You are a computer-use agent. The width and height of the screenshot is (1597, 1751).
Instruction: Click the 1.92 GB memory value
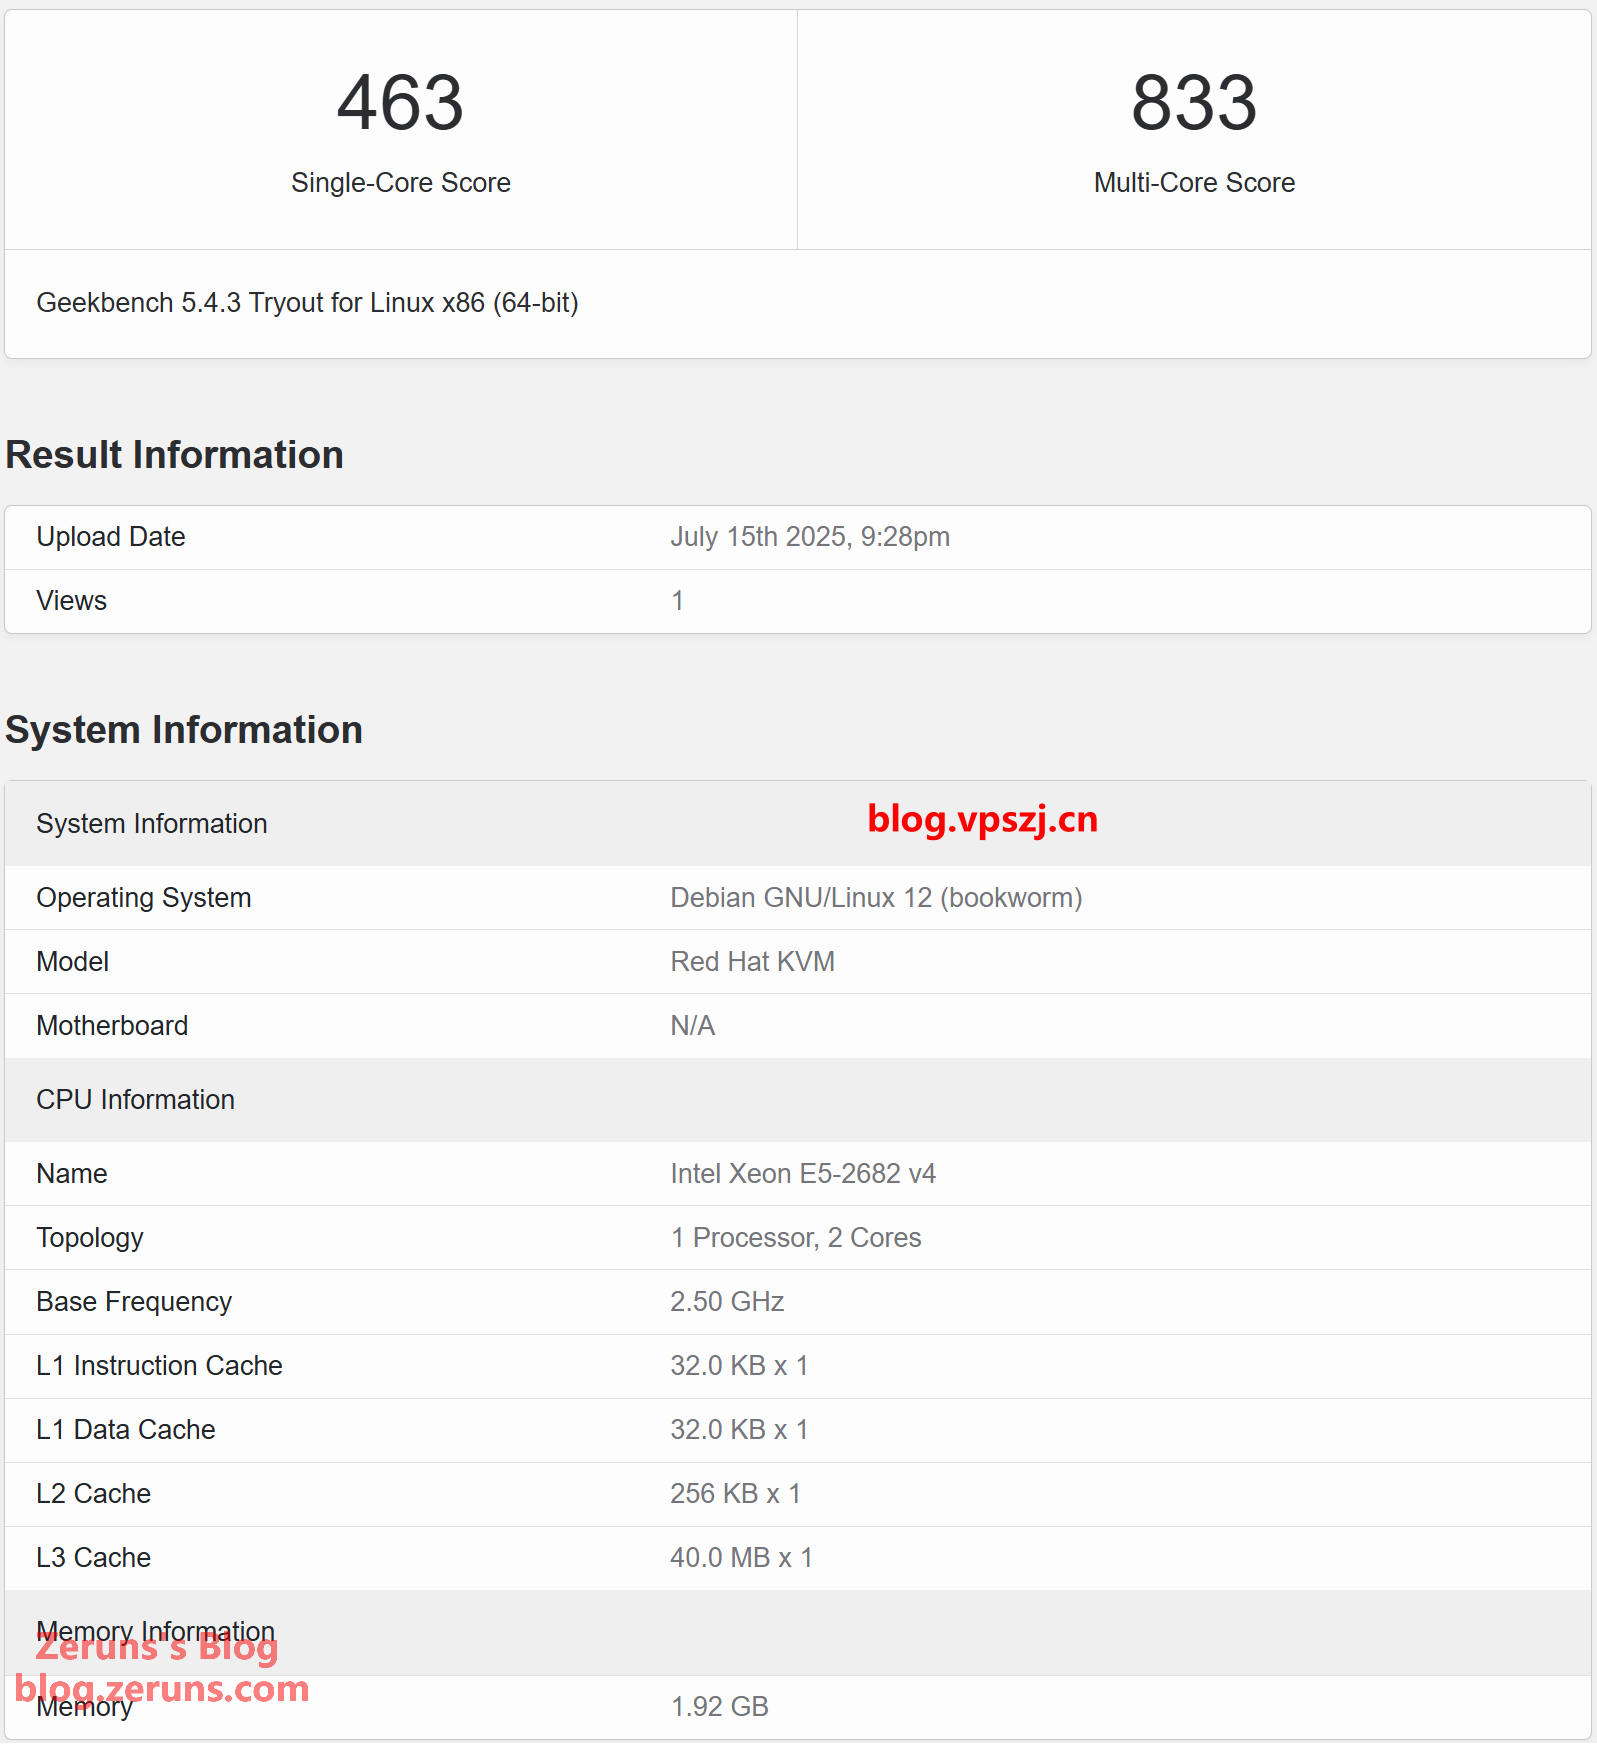tap(719, 1707)
